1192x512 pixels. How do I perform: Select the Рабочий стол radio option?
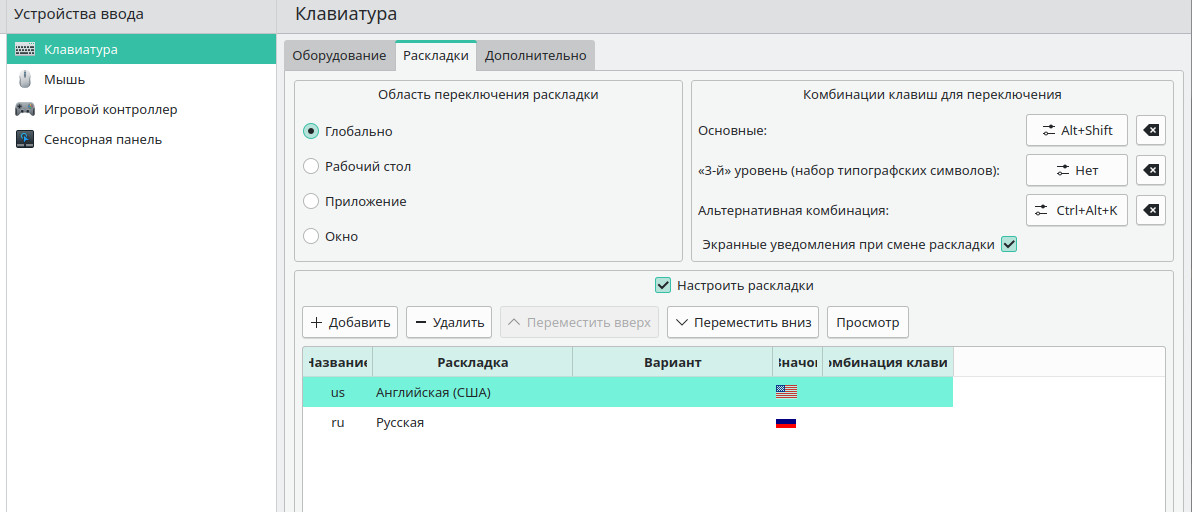[x=311, y=166]
